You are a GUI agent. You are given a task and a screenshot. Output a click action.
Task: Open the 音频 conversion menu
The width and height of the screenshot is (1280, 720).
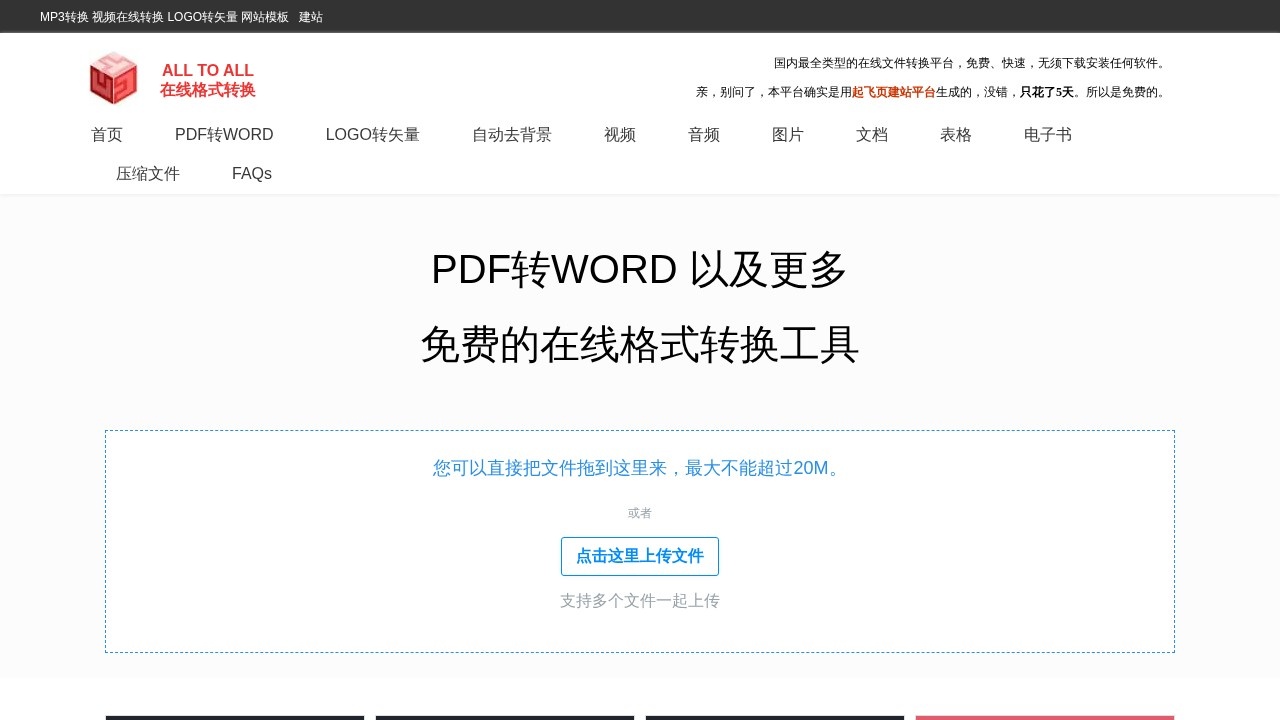pos(704,135)
